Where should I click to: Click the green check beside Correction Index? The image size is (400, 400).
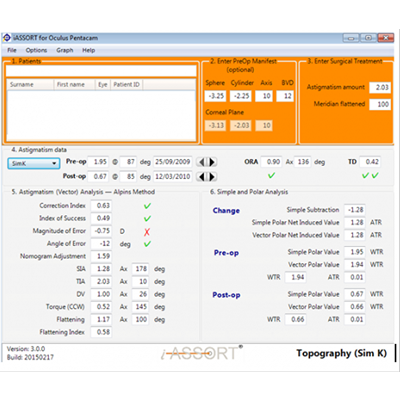click(x=147, y=206)
